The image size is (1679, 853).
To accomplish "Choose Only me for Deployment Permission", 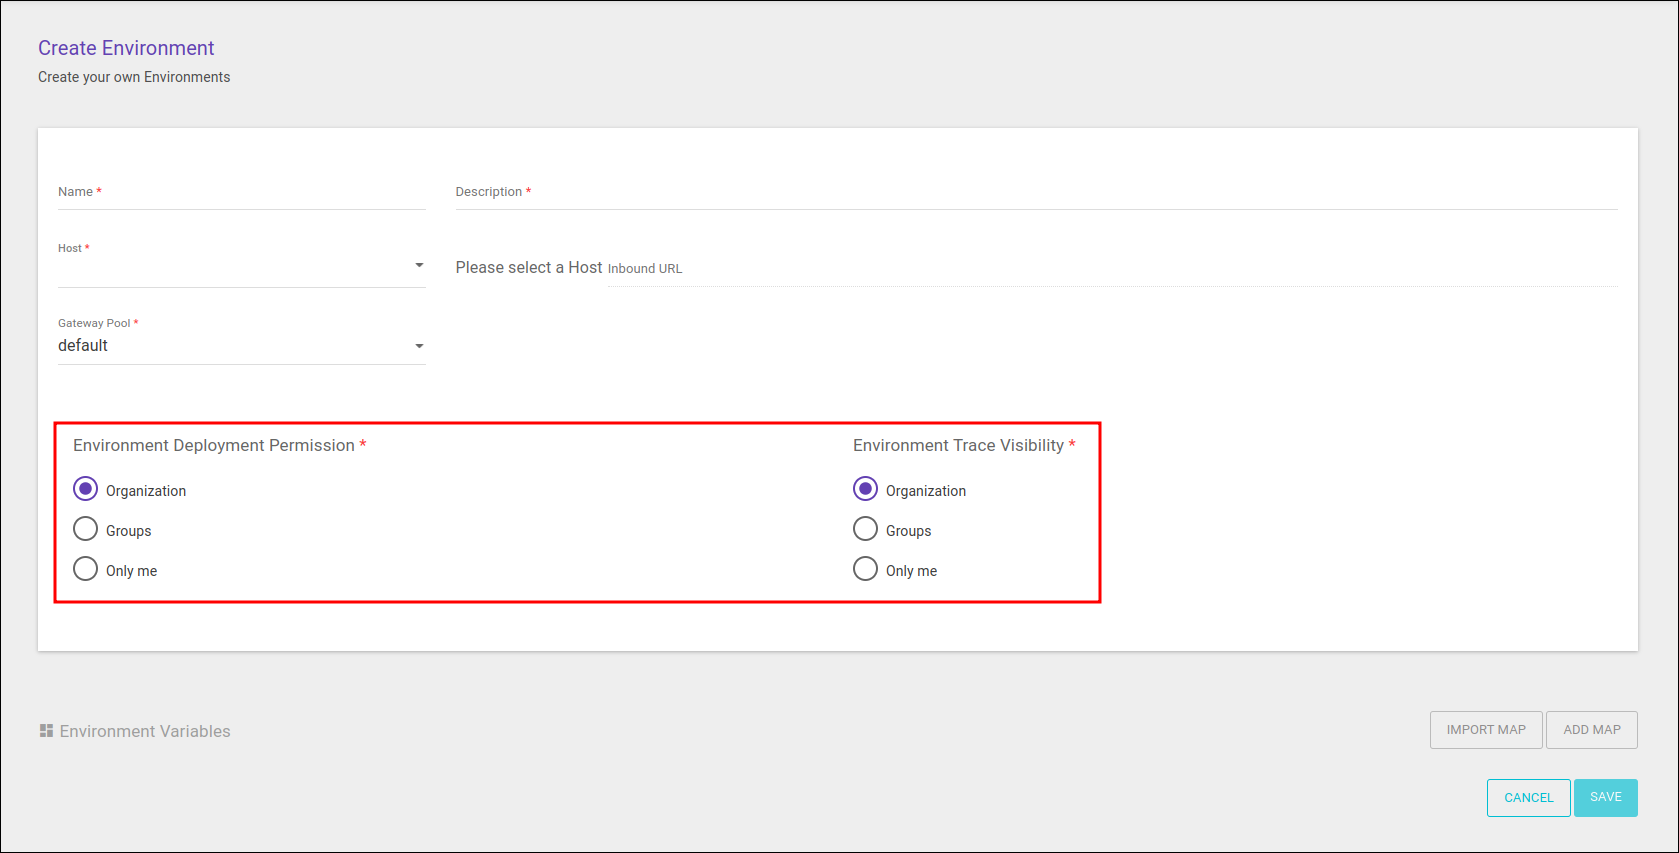I will pyautogui.click(x=86, y=569).
